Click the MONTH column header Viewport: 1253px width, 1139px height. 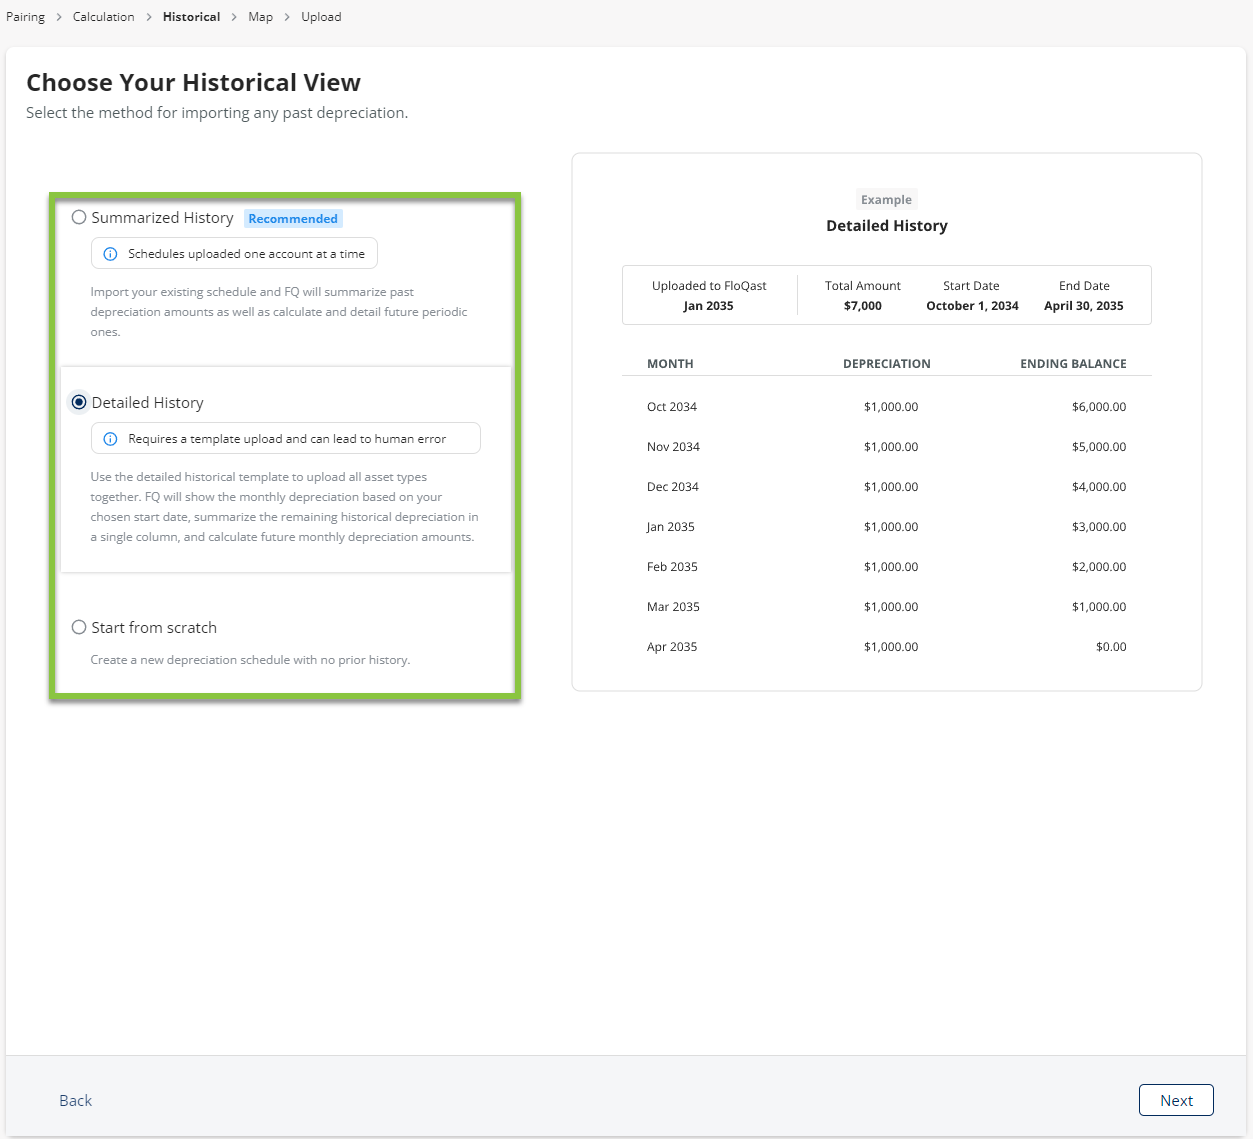click(670, 364)
